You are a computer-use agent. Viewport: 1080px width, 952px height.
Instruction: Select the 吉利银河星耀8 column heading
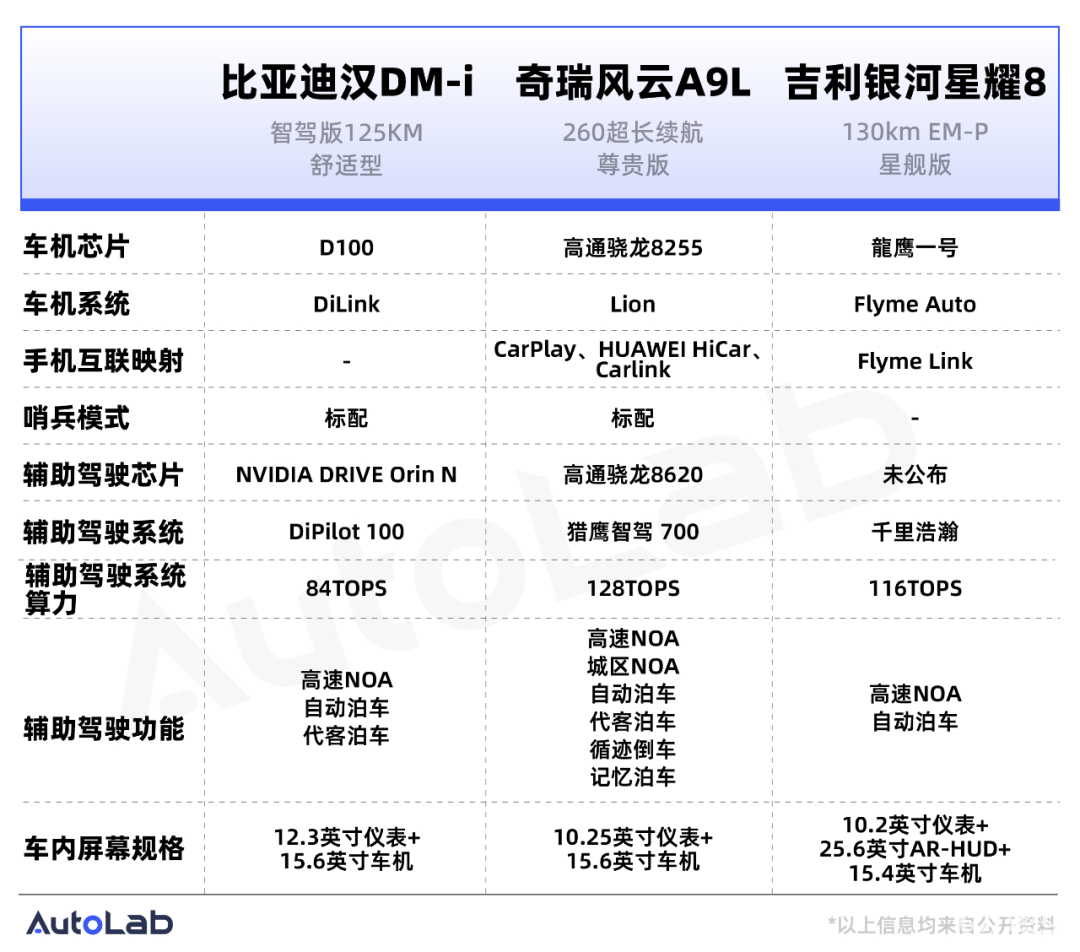pyautogui.click(x=915, y=83)
